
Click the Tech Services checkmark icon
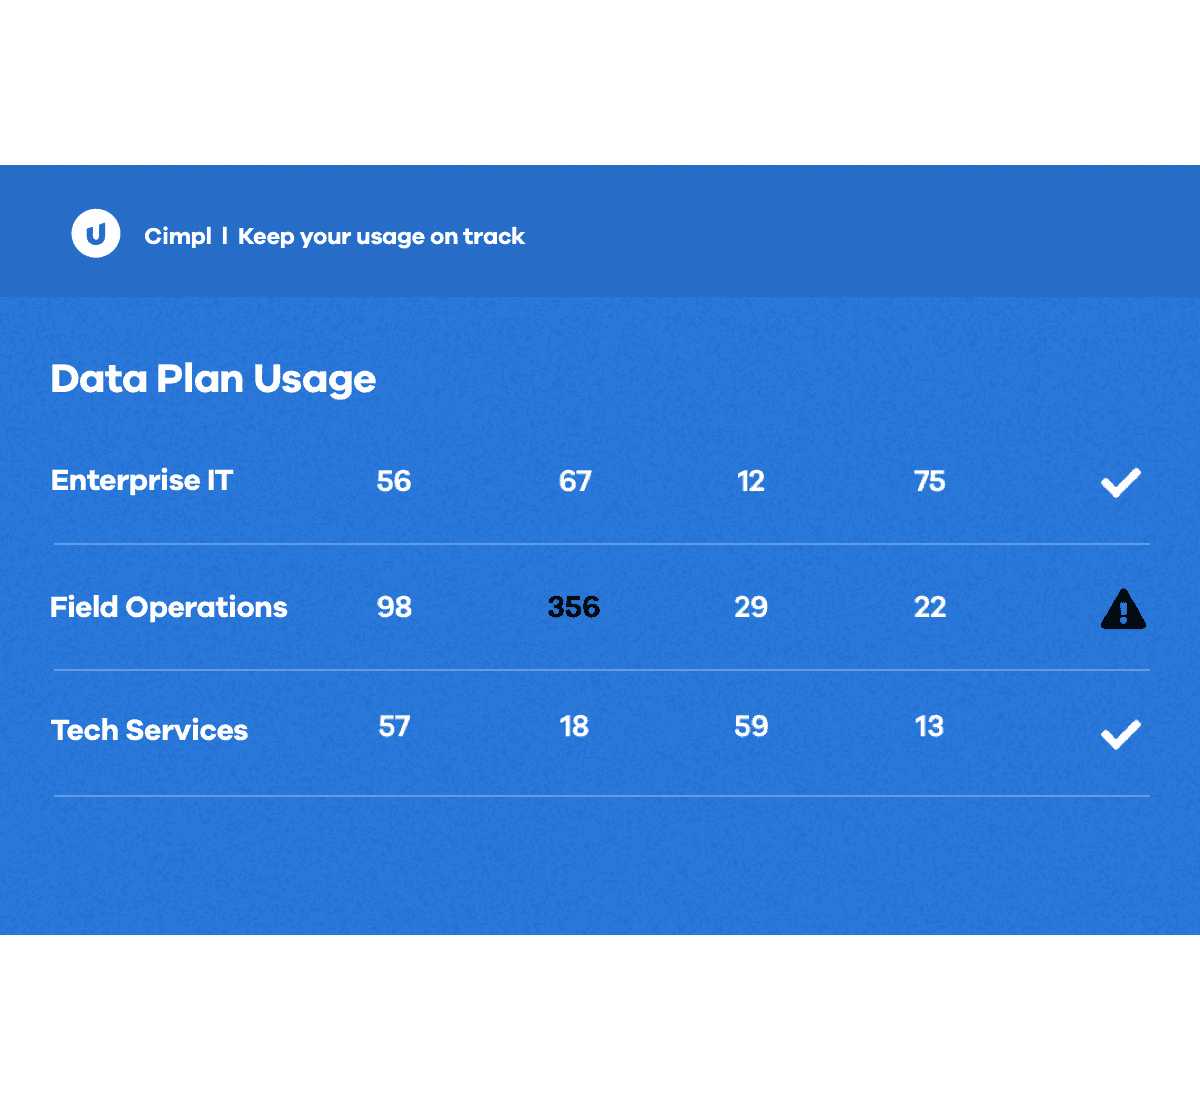(x=1121, y=734)
